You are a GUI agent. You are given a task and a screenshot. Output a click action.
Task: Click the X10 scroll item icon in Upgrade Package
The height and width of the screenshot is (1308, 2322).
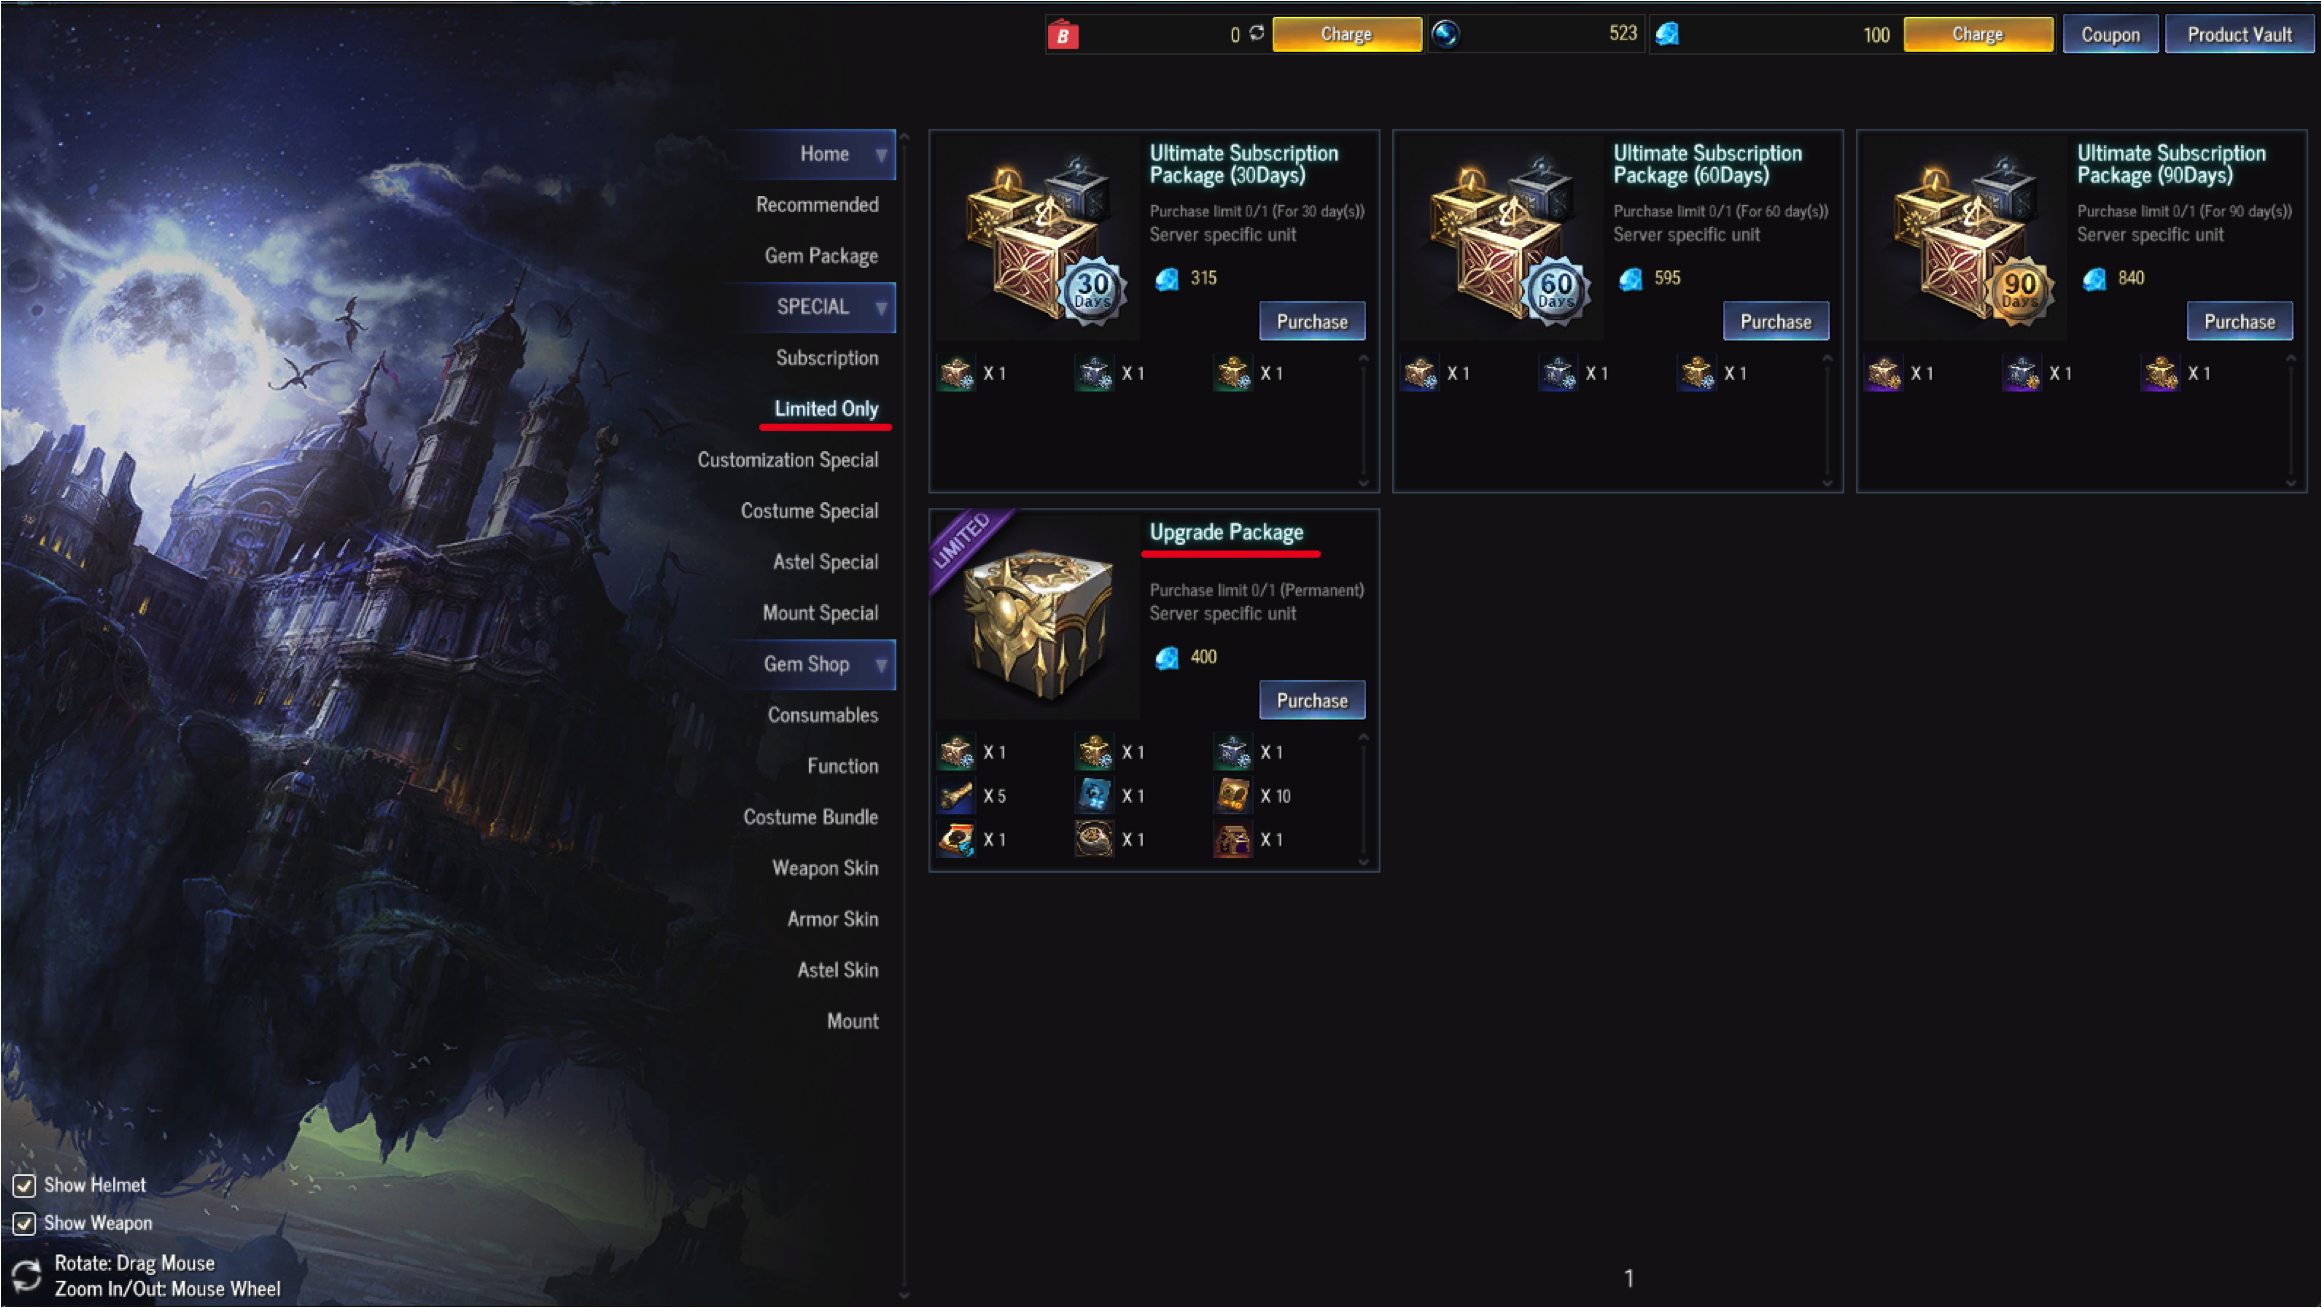[x=1233, y=795]
